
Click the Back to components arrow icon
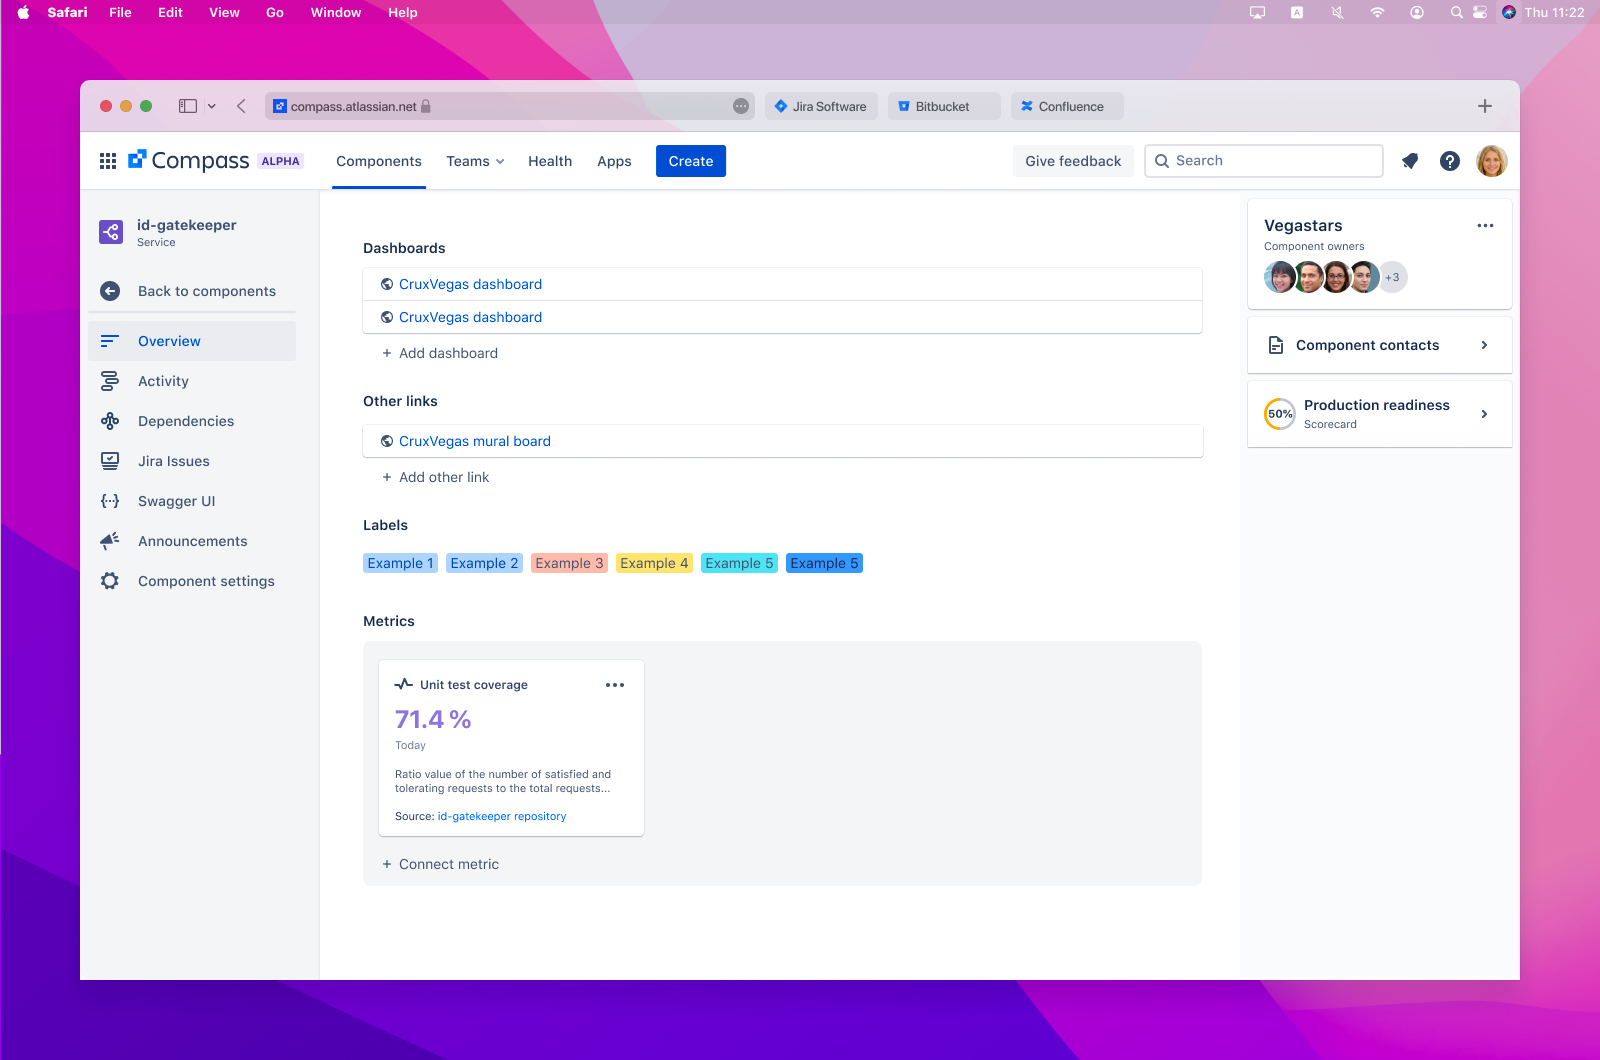(110, 291)
